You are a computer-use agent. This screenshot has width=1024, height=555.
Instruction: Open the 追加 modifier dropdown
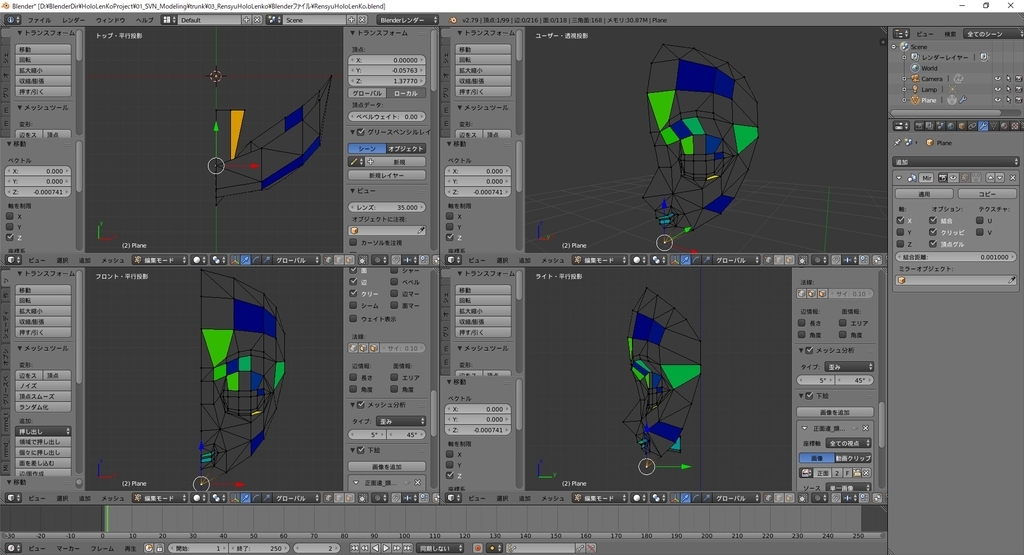955,161
